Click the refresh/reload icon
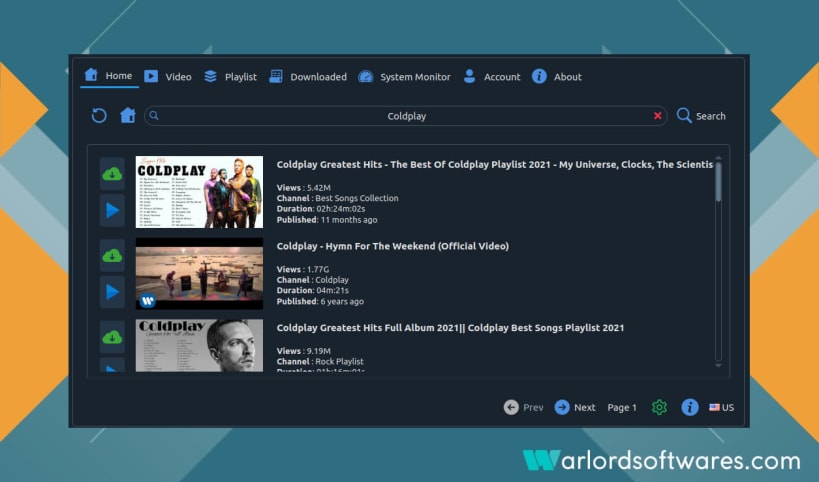 point(99,115)
